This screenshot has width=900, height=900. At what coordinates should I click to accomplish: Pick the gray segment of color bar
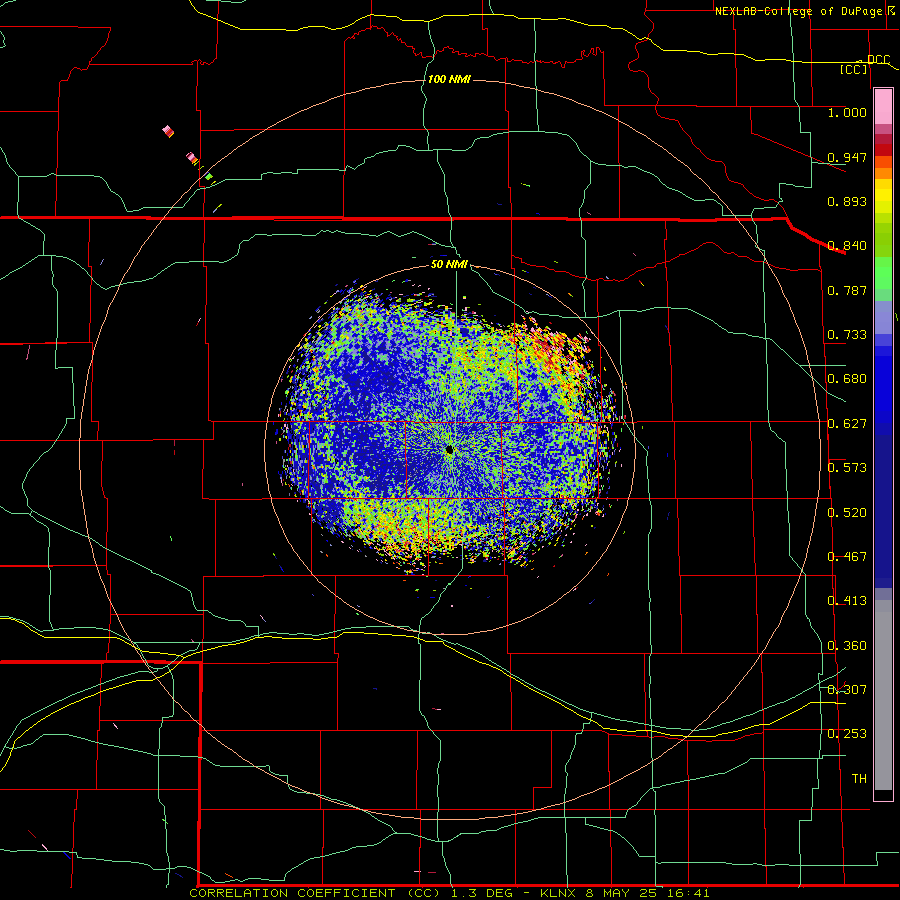point(883,695)
